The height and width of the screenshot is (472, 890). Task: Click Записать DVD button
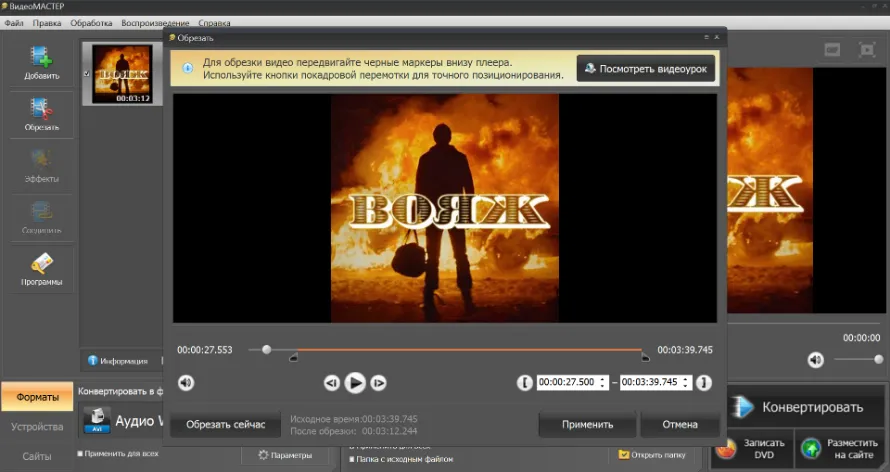tap(752, 449)
